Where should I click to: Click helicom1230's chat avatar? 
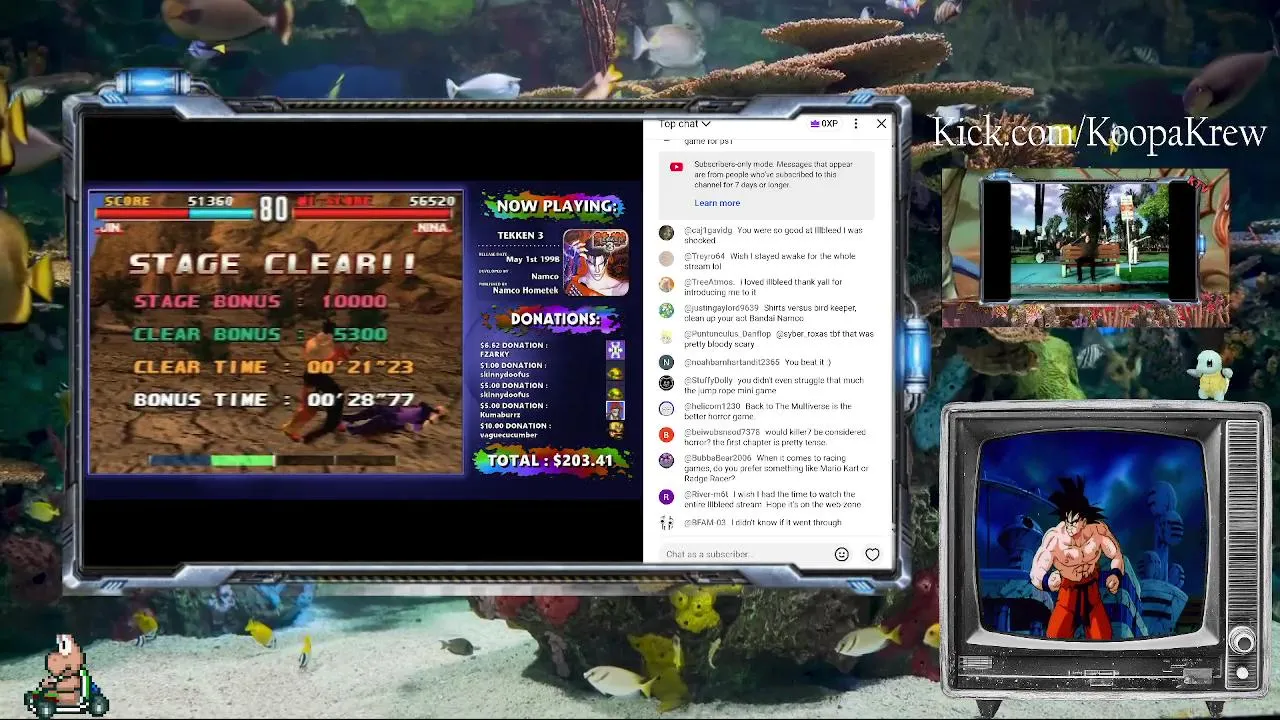pyautogui.click(x=666, y=408)
